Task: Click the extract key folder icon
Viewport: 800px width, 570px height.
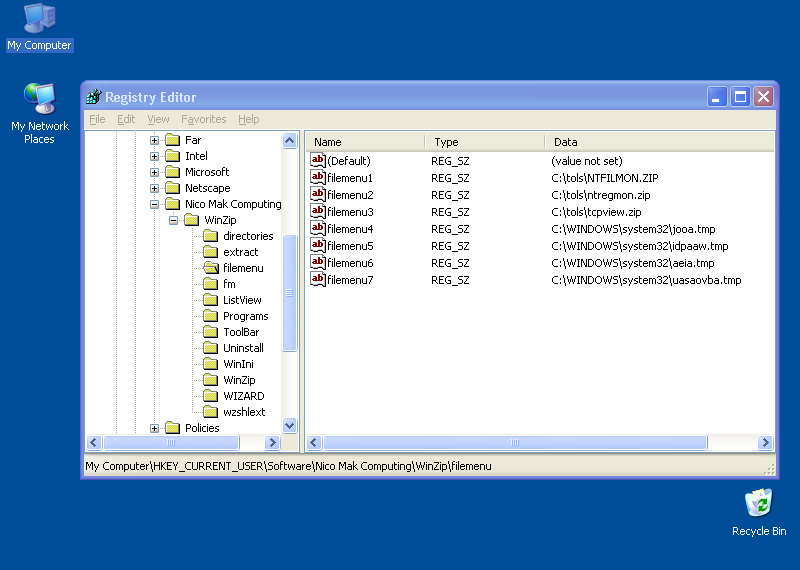Action: pos(211,252)
